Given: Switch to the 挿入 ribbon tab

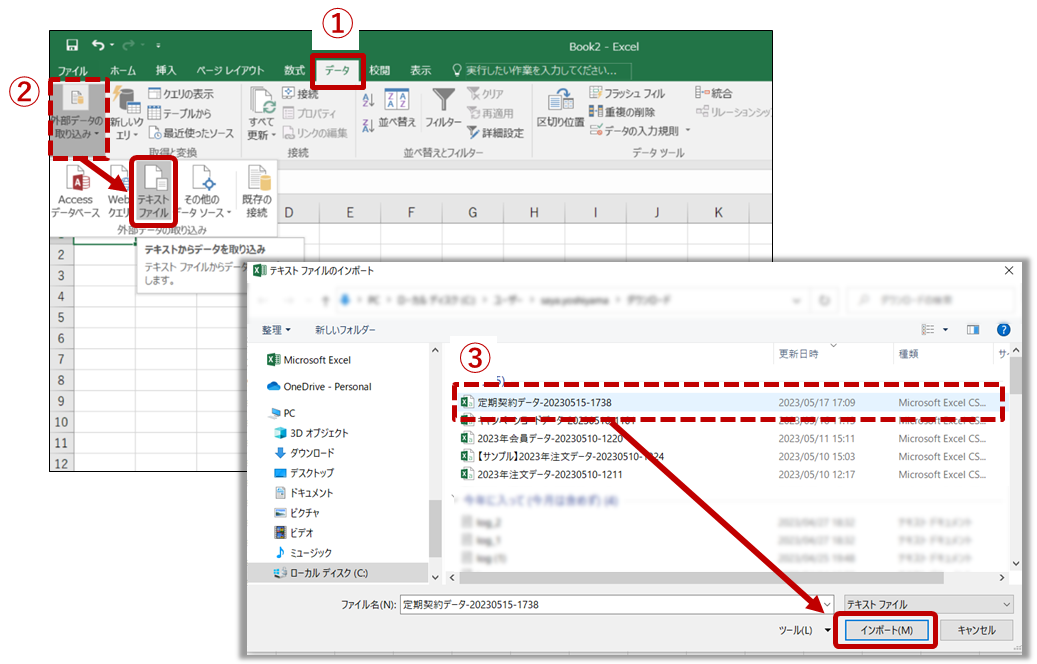Looking at the screenshot, I should coord(166,71).
